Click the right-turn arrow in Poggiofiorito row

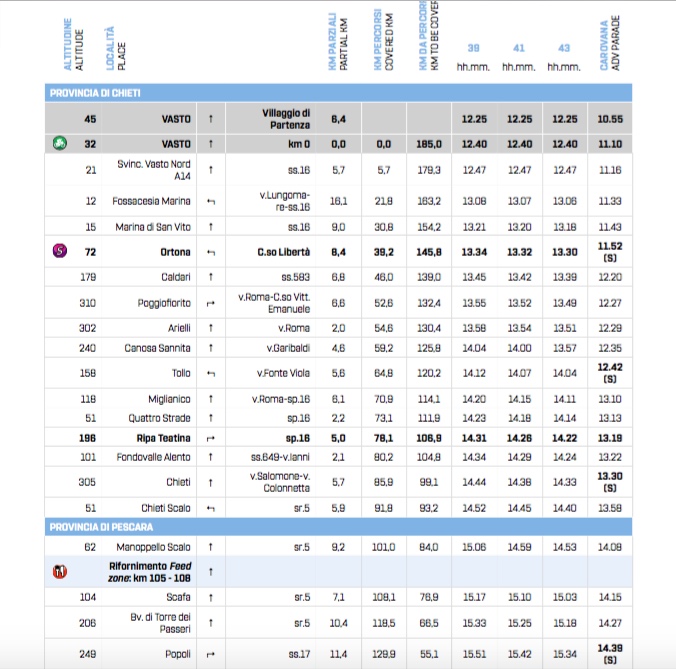point(210,303)
